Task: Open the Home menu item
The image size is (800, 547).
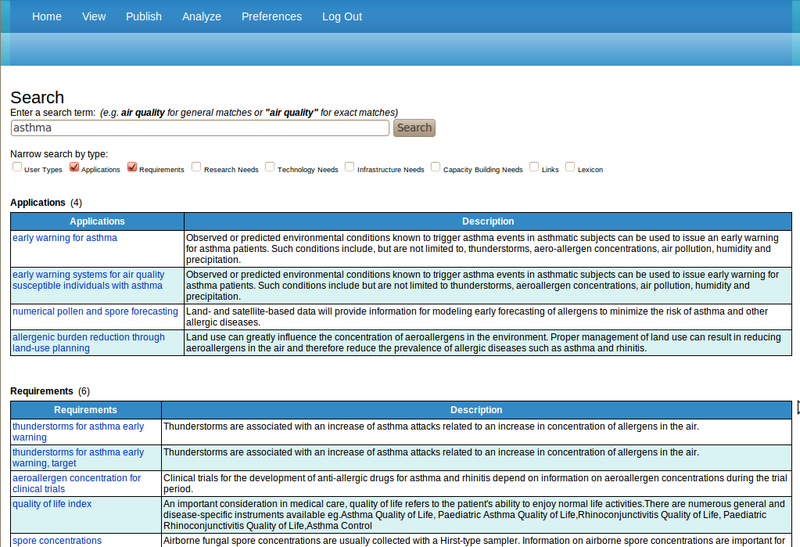Action: tap(46, 17)
